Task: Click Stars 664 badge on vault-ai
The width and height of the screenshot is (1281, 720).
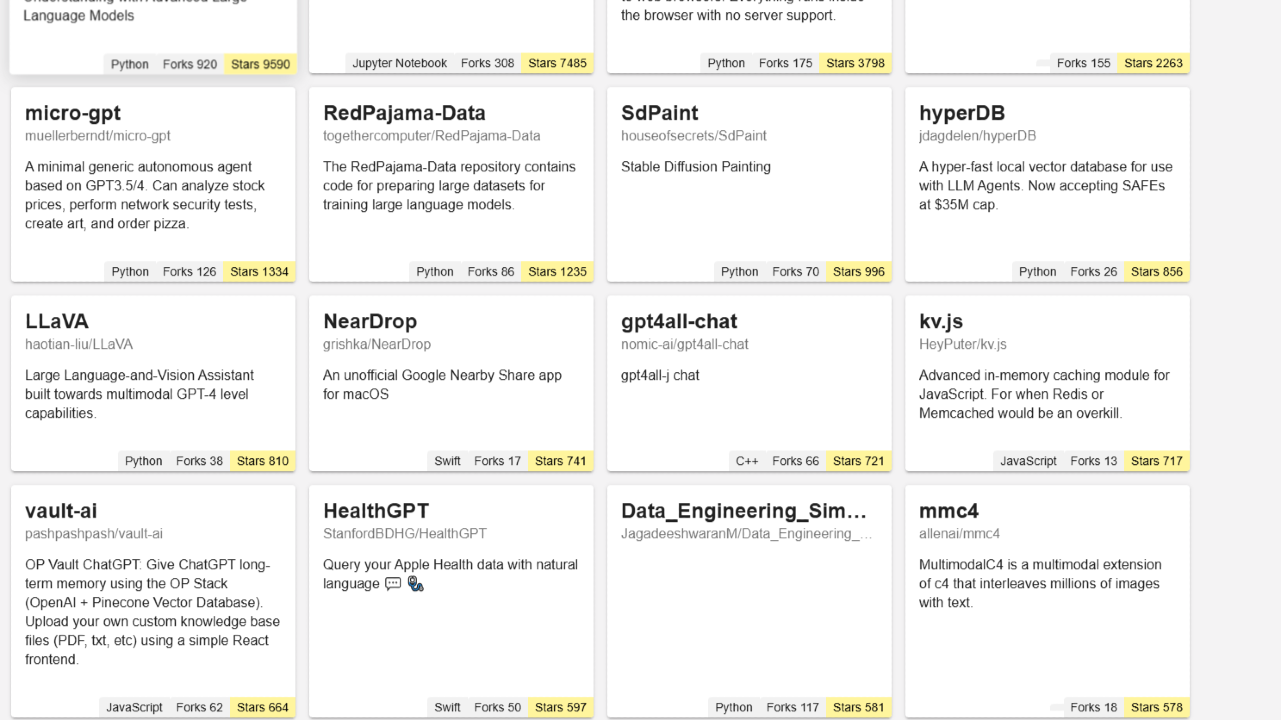Action: tap(263, 707)
